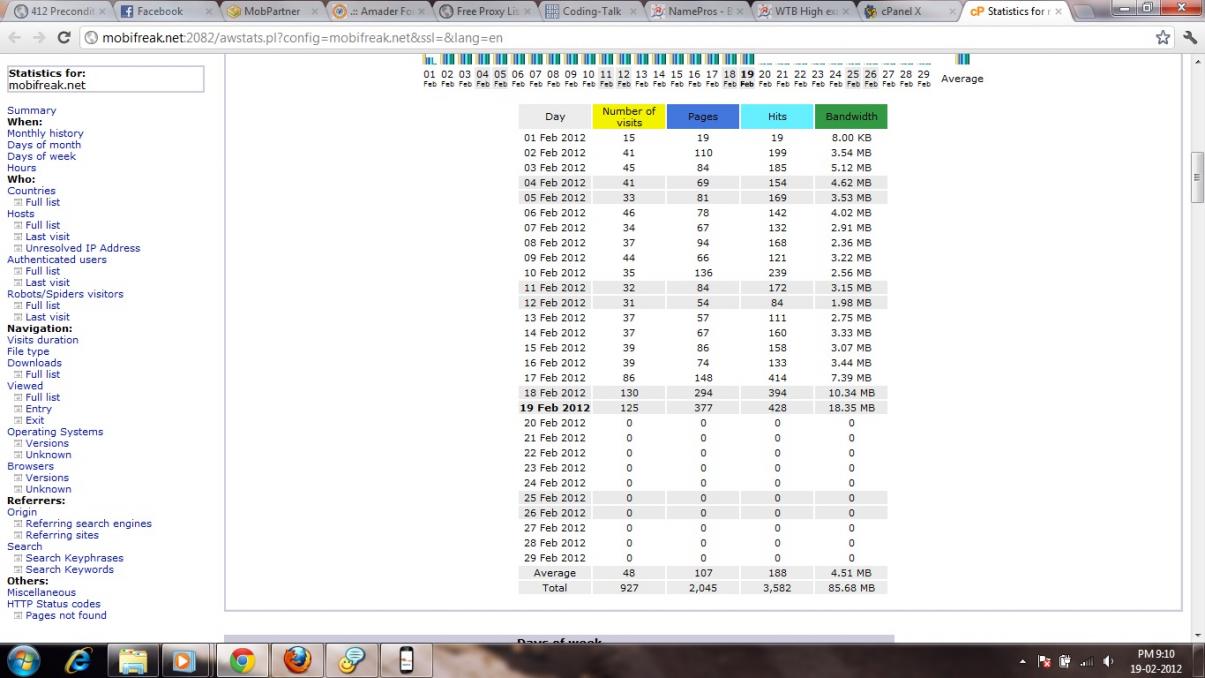Open the Monthly history link
The width and height of the screenshot is (1205, 678).
tap(45, 134)
